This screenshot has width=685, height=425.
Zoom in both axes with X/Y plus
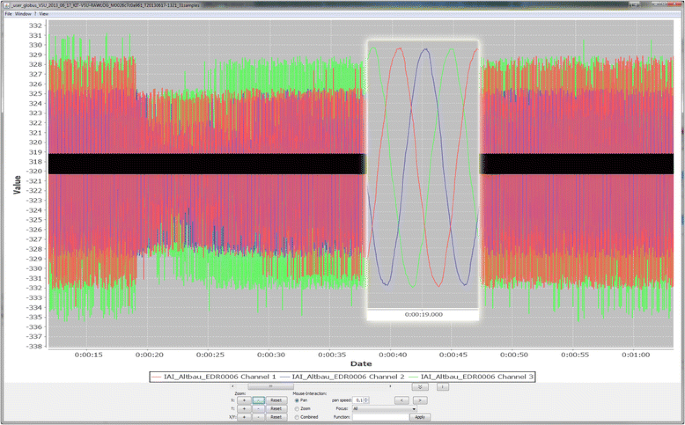(244, 416)
